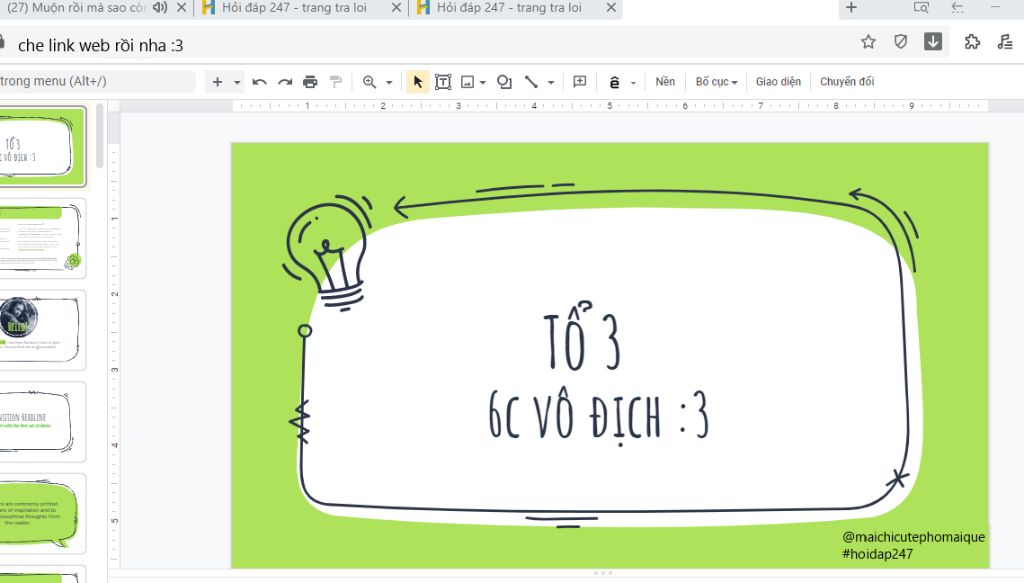Viewport: 1024px width, 583px height.
Task: Select the shape tool
Action: (x=504, y=82)
